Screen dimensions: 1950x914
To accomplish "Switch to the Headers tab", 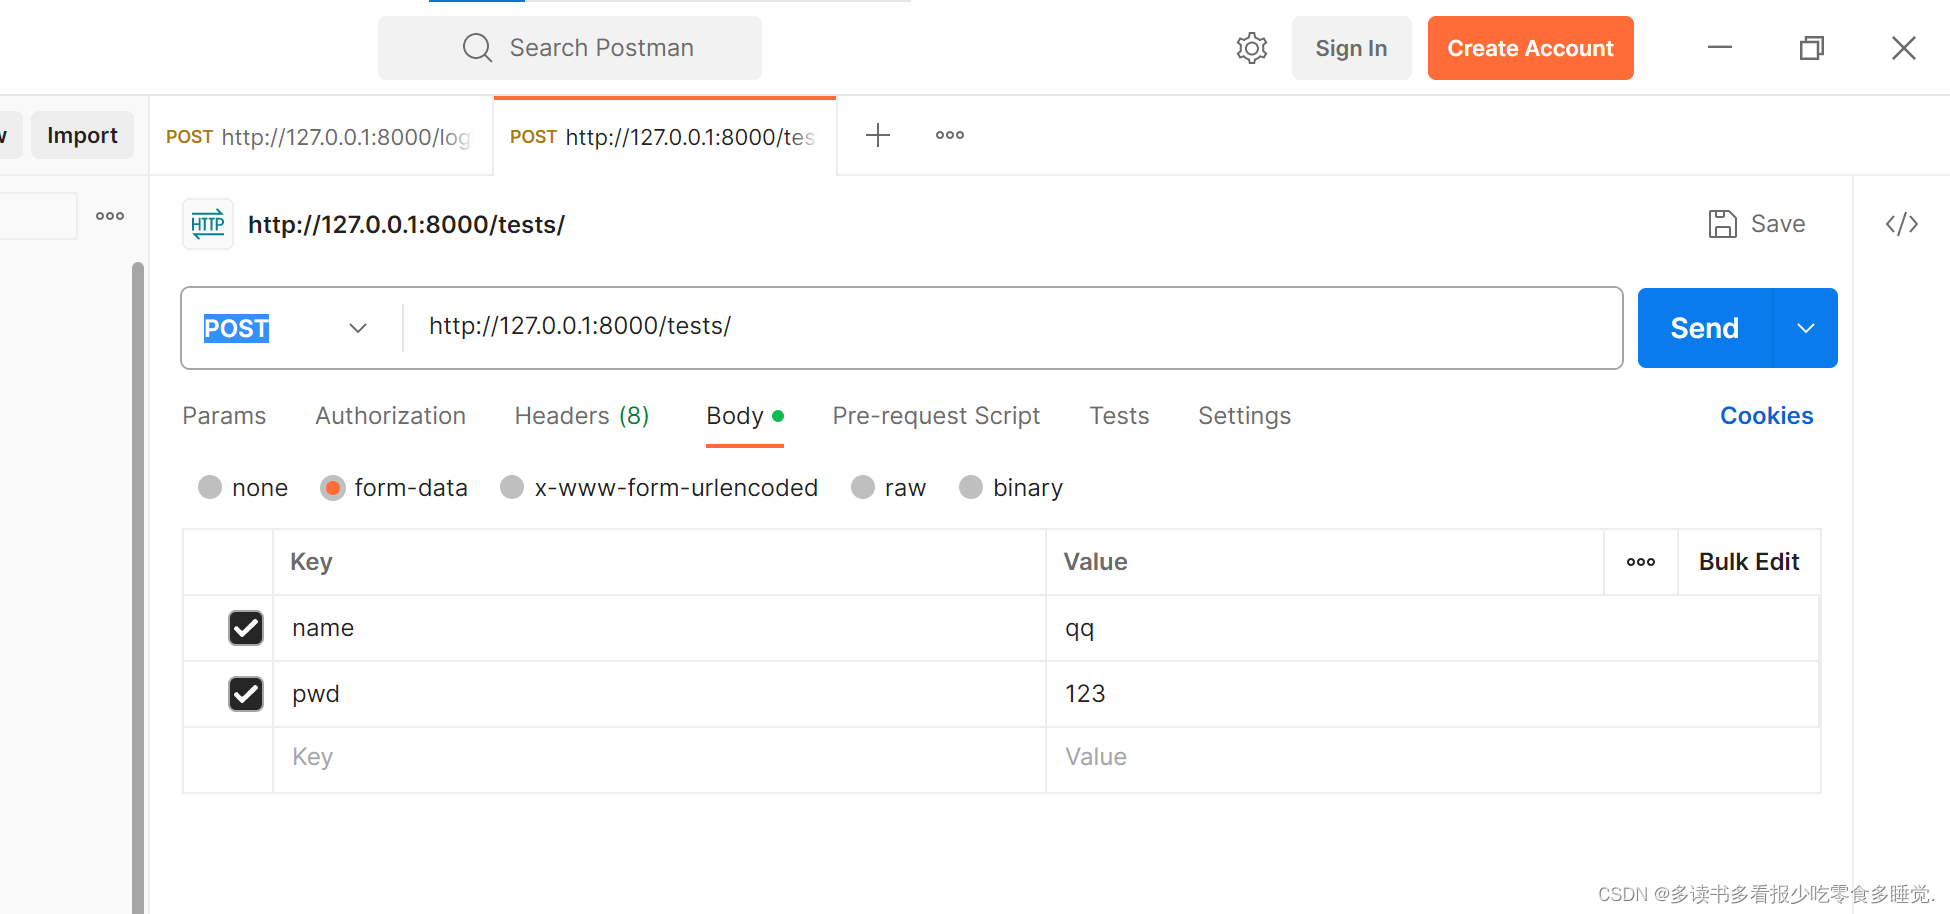I will point(581,416).
